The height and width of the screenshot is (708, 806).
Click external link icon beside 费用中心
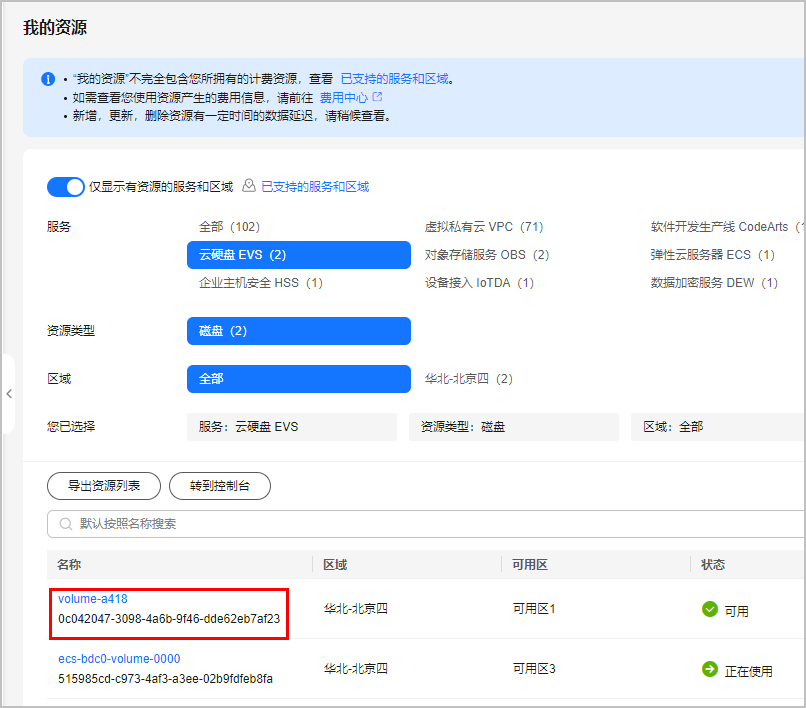[377, 98]
